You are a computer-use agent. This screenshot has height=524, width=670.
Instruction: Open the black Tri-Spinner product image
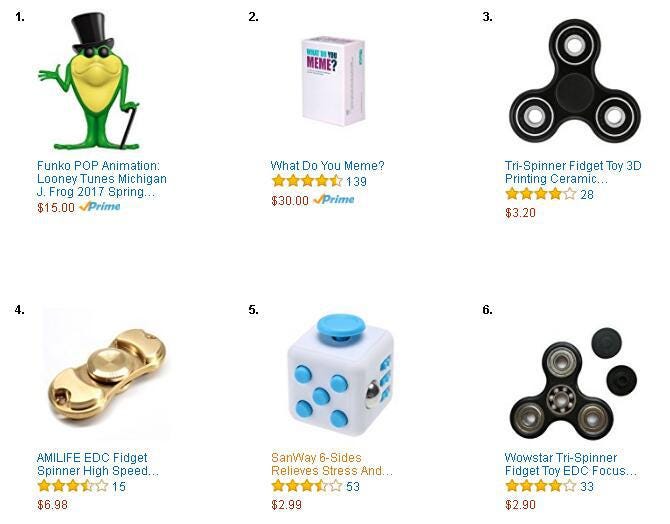click(x=575, y=81)
